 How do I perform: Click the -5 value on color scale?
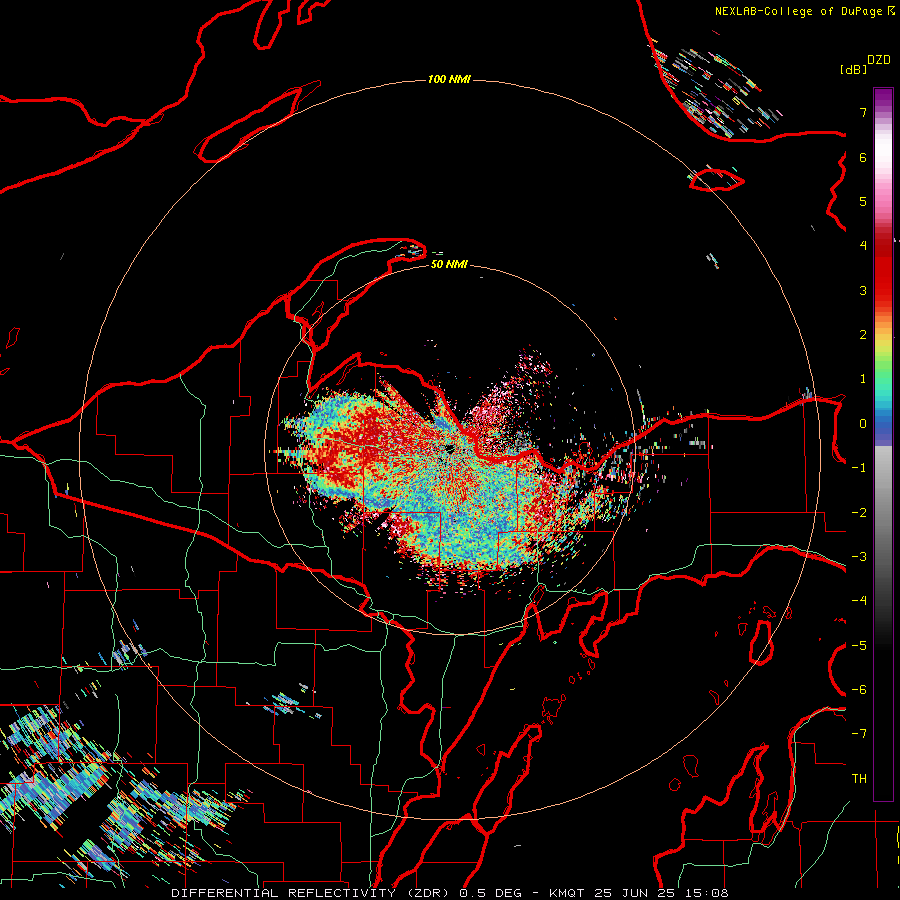859,646
